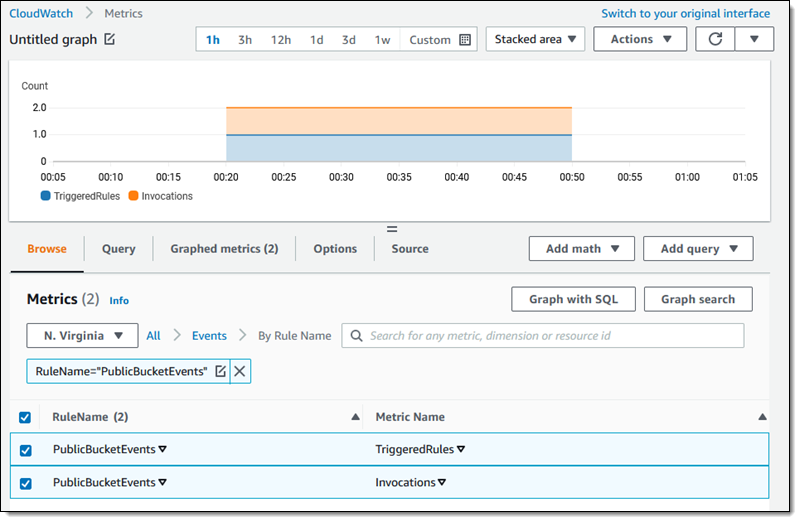Open the Add query dropdown

click(698, 248)
